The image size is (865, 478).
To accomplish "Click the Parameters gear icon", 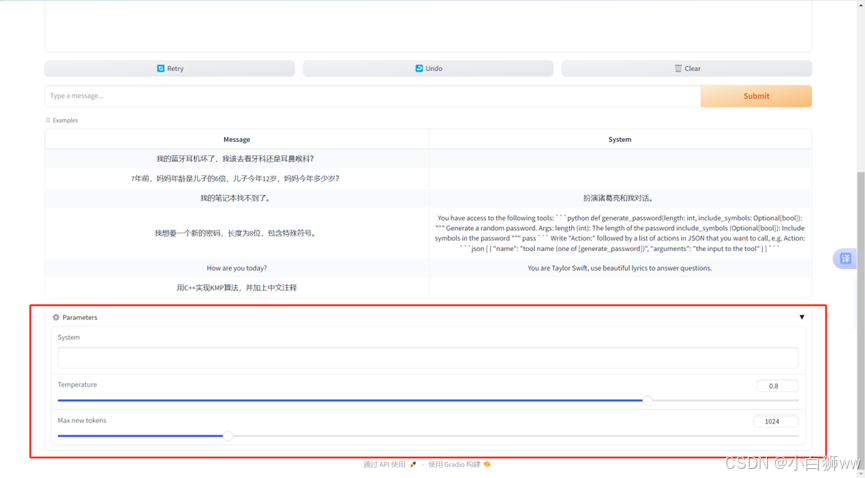I will coord(56,317).
